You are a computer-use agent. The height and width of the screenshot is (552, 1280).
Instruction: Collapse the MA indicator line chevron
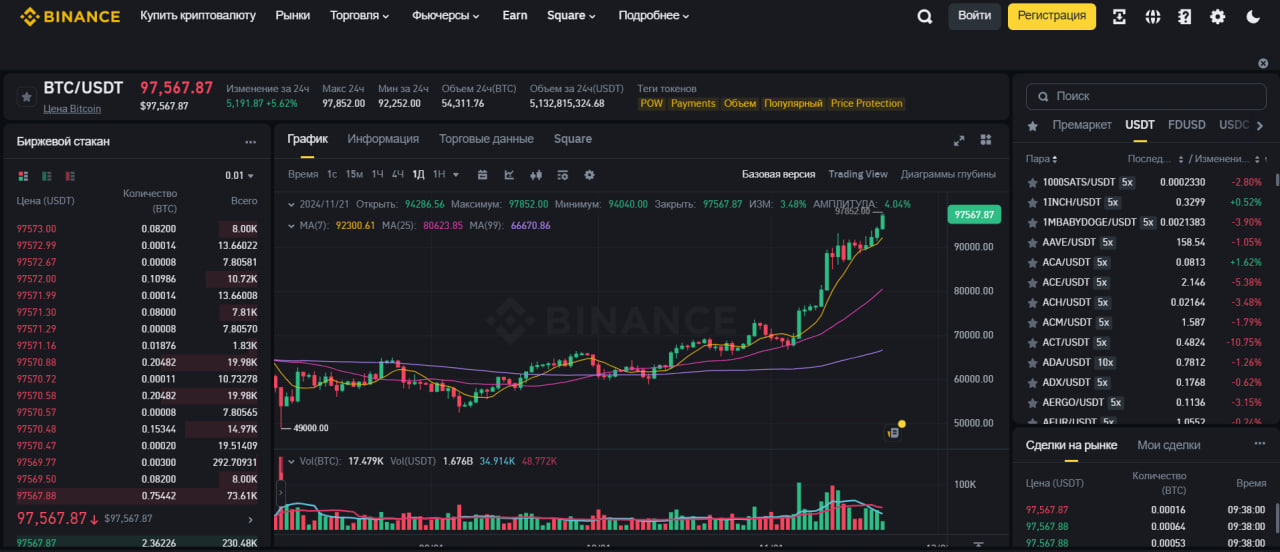tap(291, 225)
